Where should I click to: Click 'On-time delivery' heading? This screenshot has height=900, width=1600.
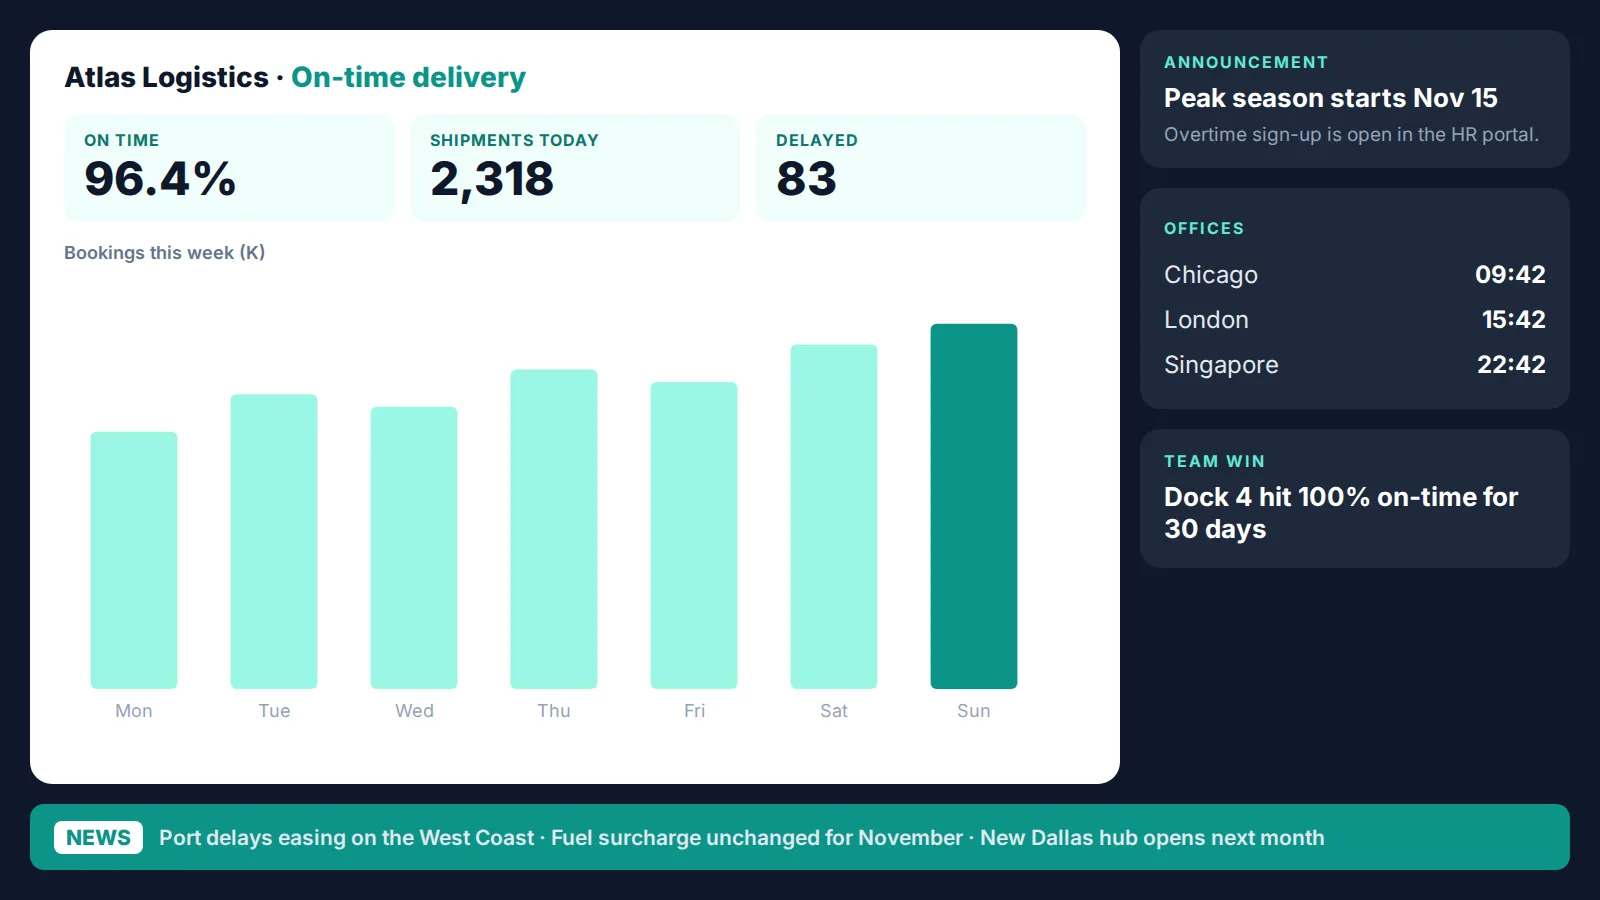(408, 77)
